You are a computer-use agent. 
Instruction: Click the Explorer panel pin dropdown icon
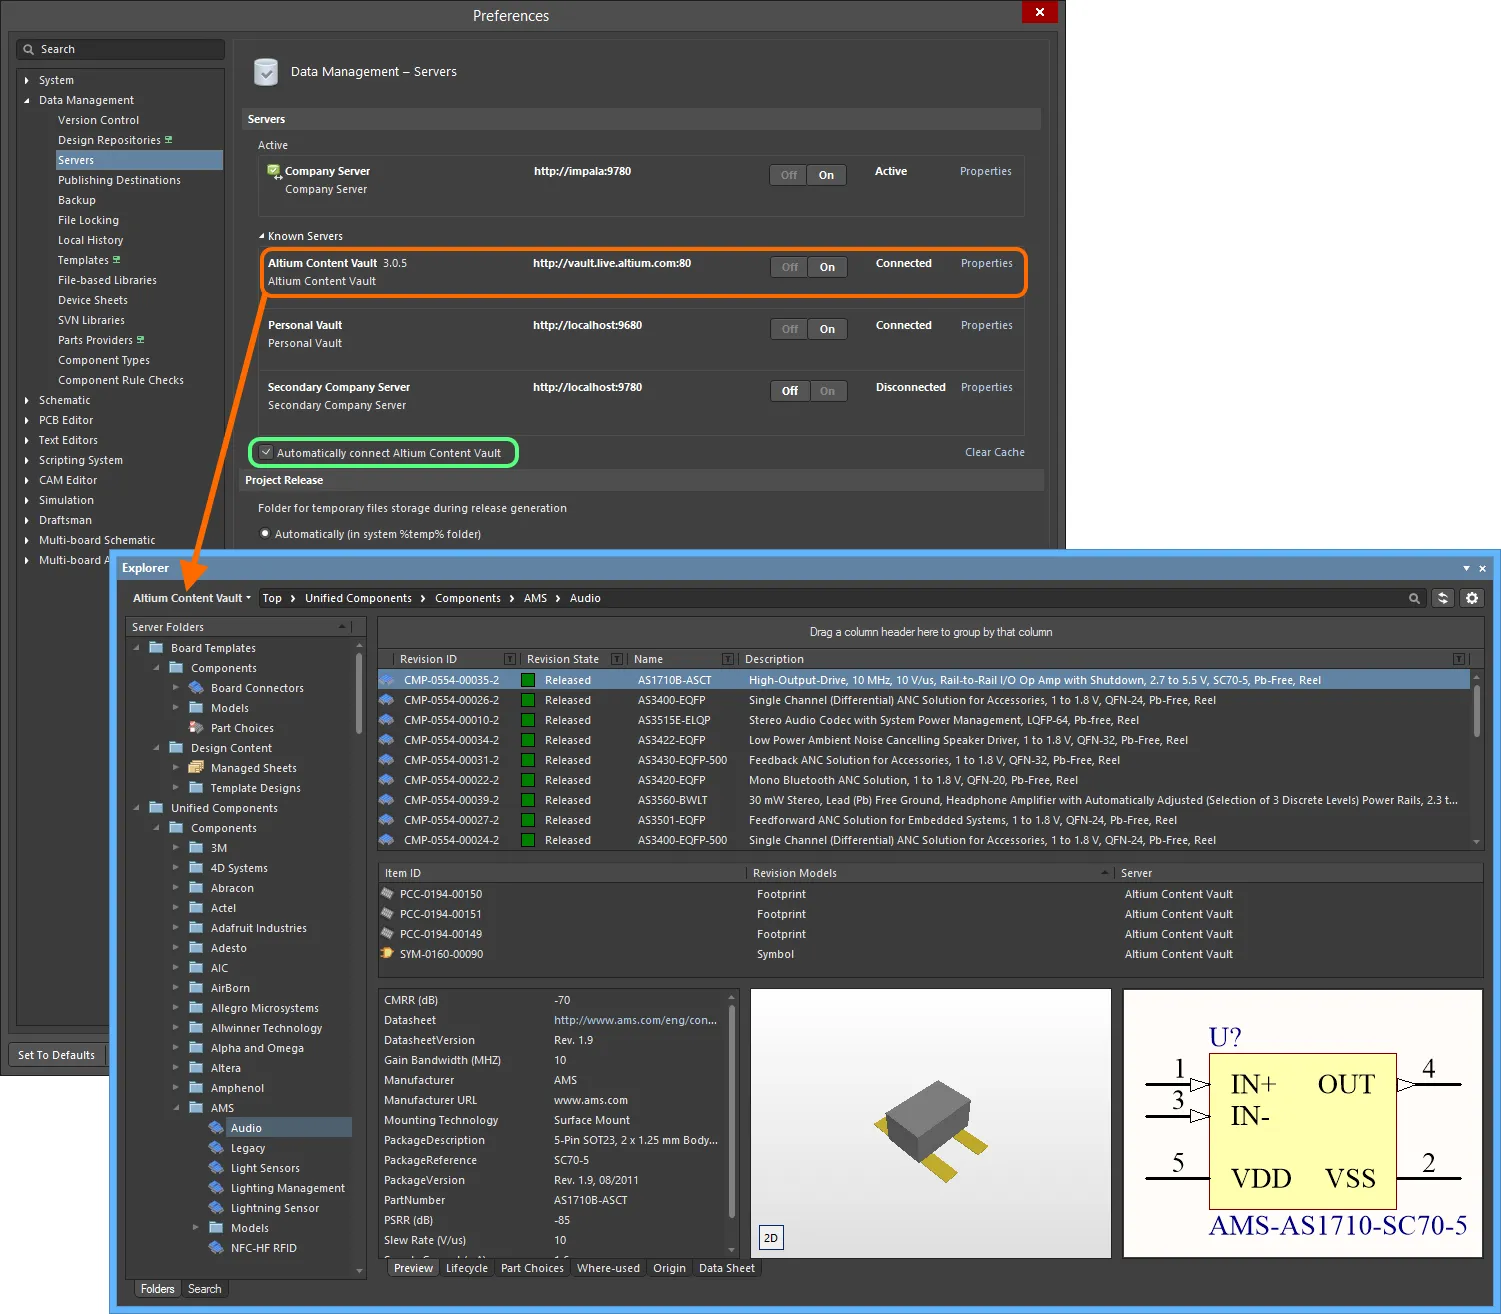pos(1466,568)
